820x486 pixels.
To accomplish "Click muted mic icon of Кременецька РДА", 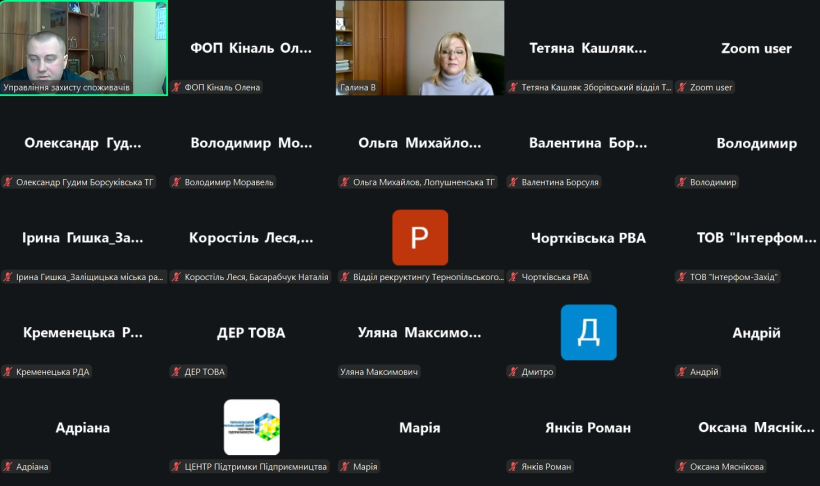I will 8,372.
